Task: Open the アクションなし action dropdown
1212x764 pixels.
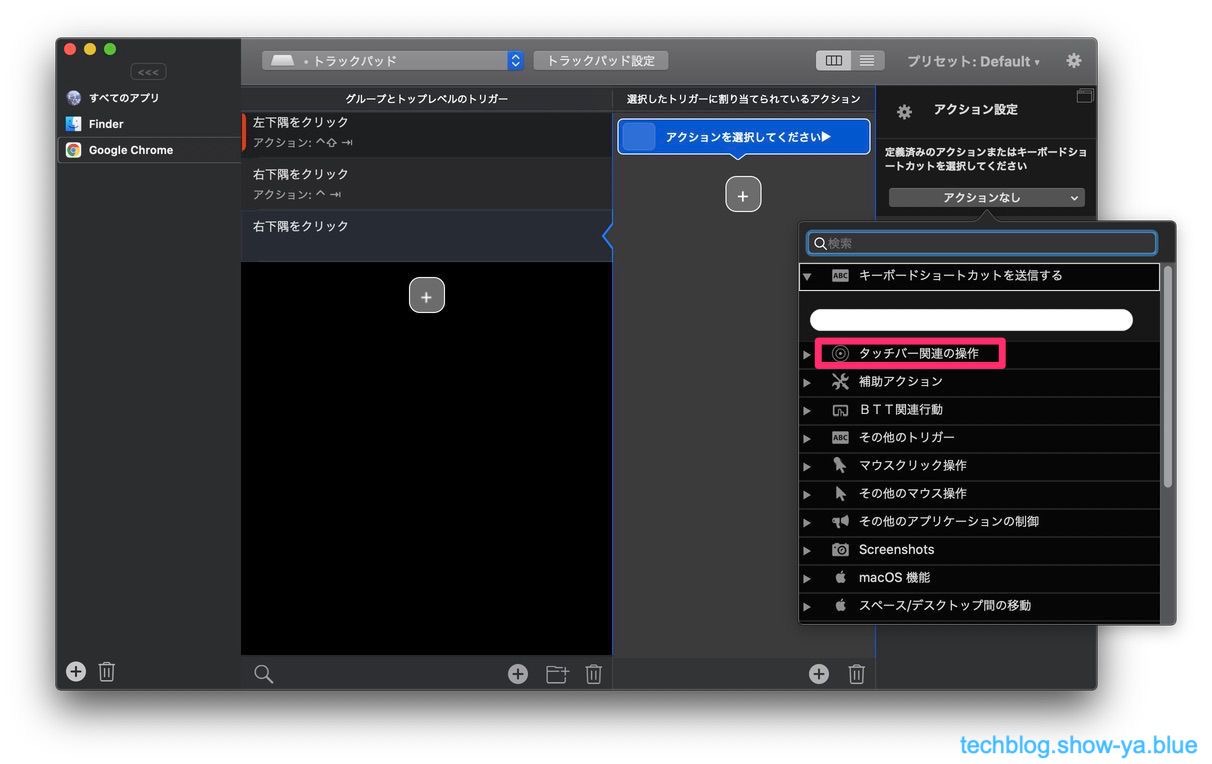Action: (986, 198)
